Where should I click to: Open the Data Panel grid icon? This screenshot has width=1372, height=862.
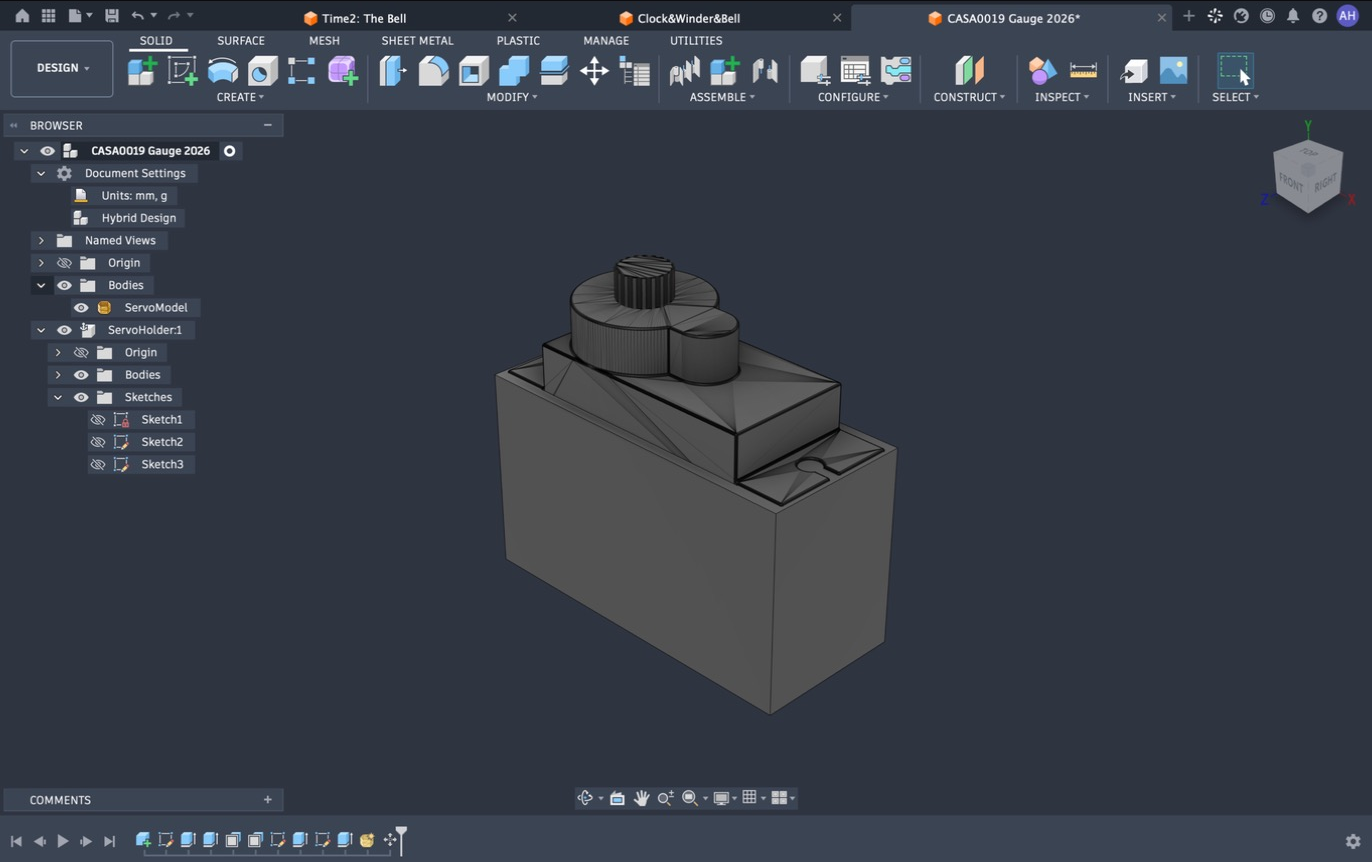click(x=48, y=16)
